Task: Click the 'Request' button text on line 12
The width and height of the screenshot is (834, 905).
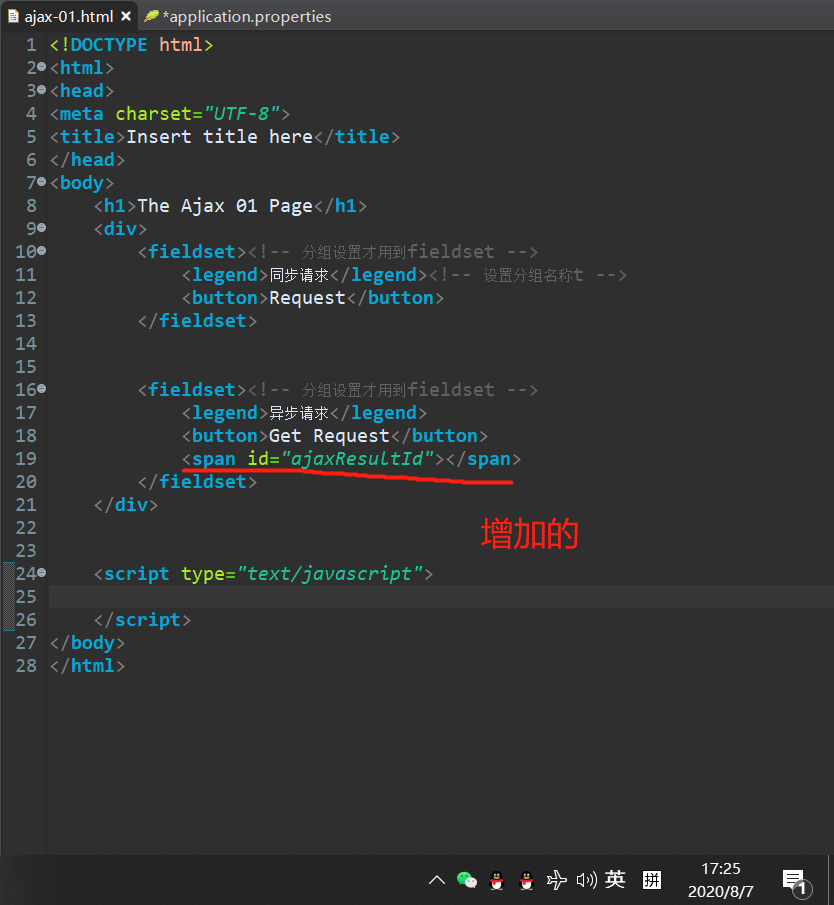Action: (x=307, y=298)
